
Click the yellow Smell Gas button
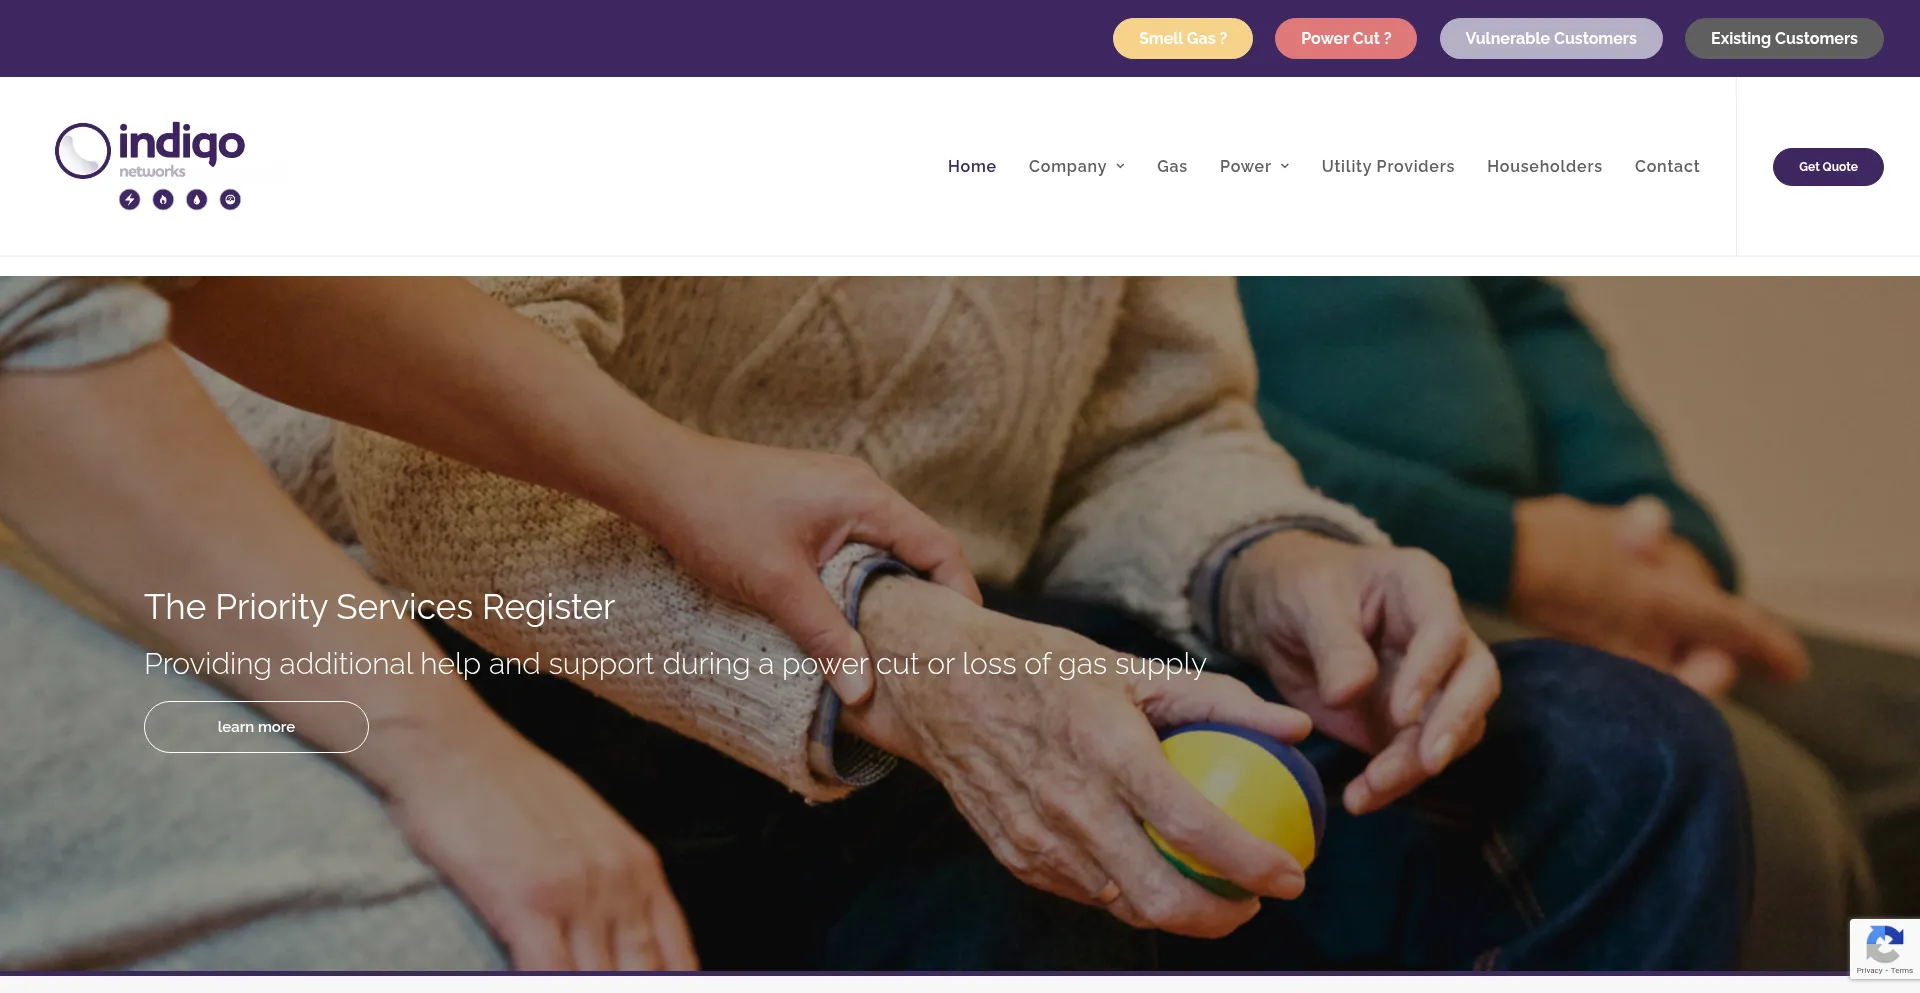point(1183,38)
